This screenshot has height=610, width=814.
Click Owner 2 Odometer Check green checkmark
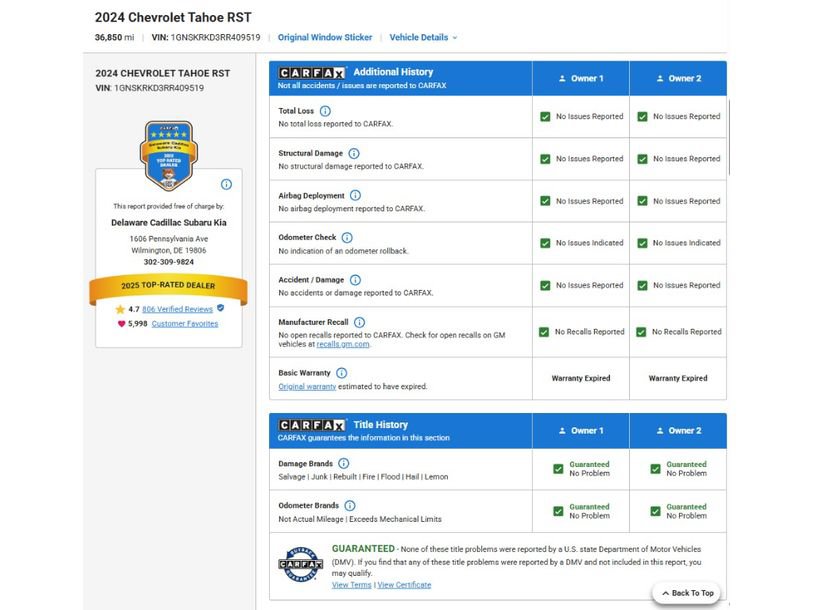[x=642, y=243]
